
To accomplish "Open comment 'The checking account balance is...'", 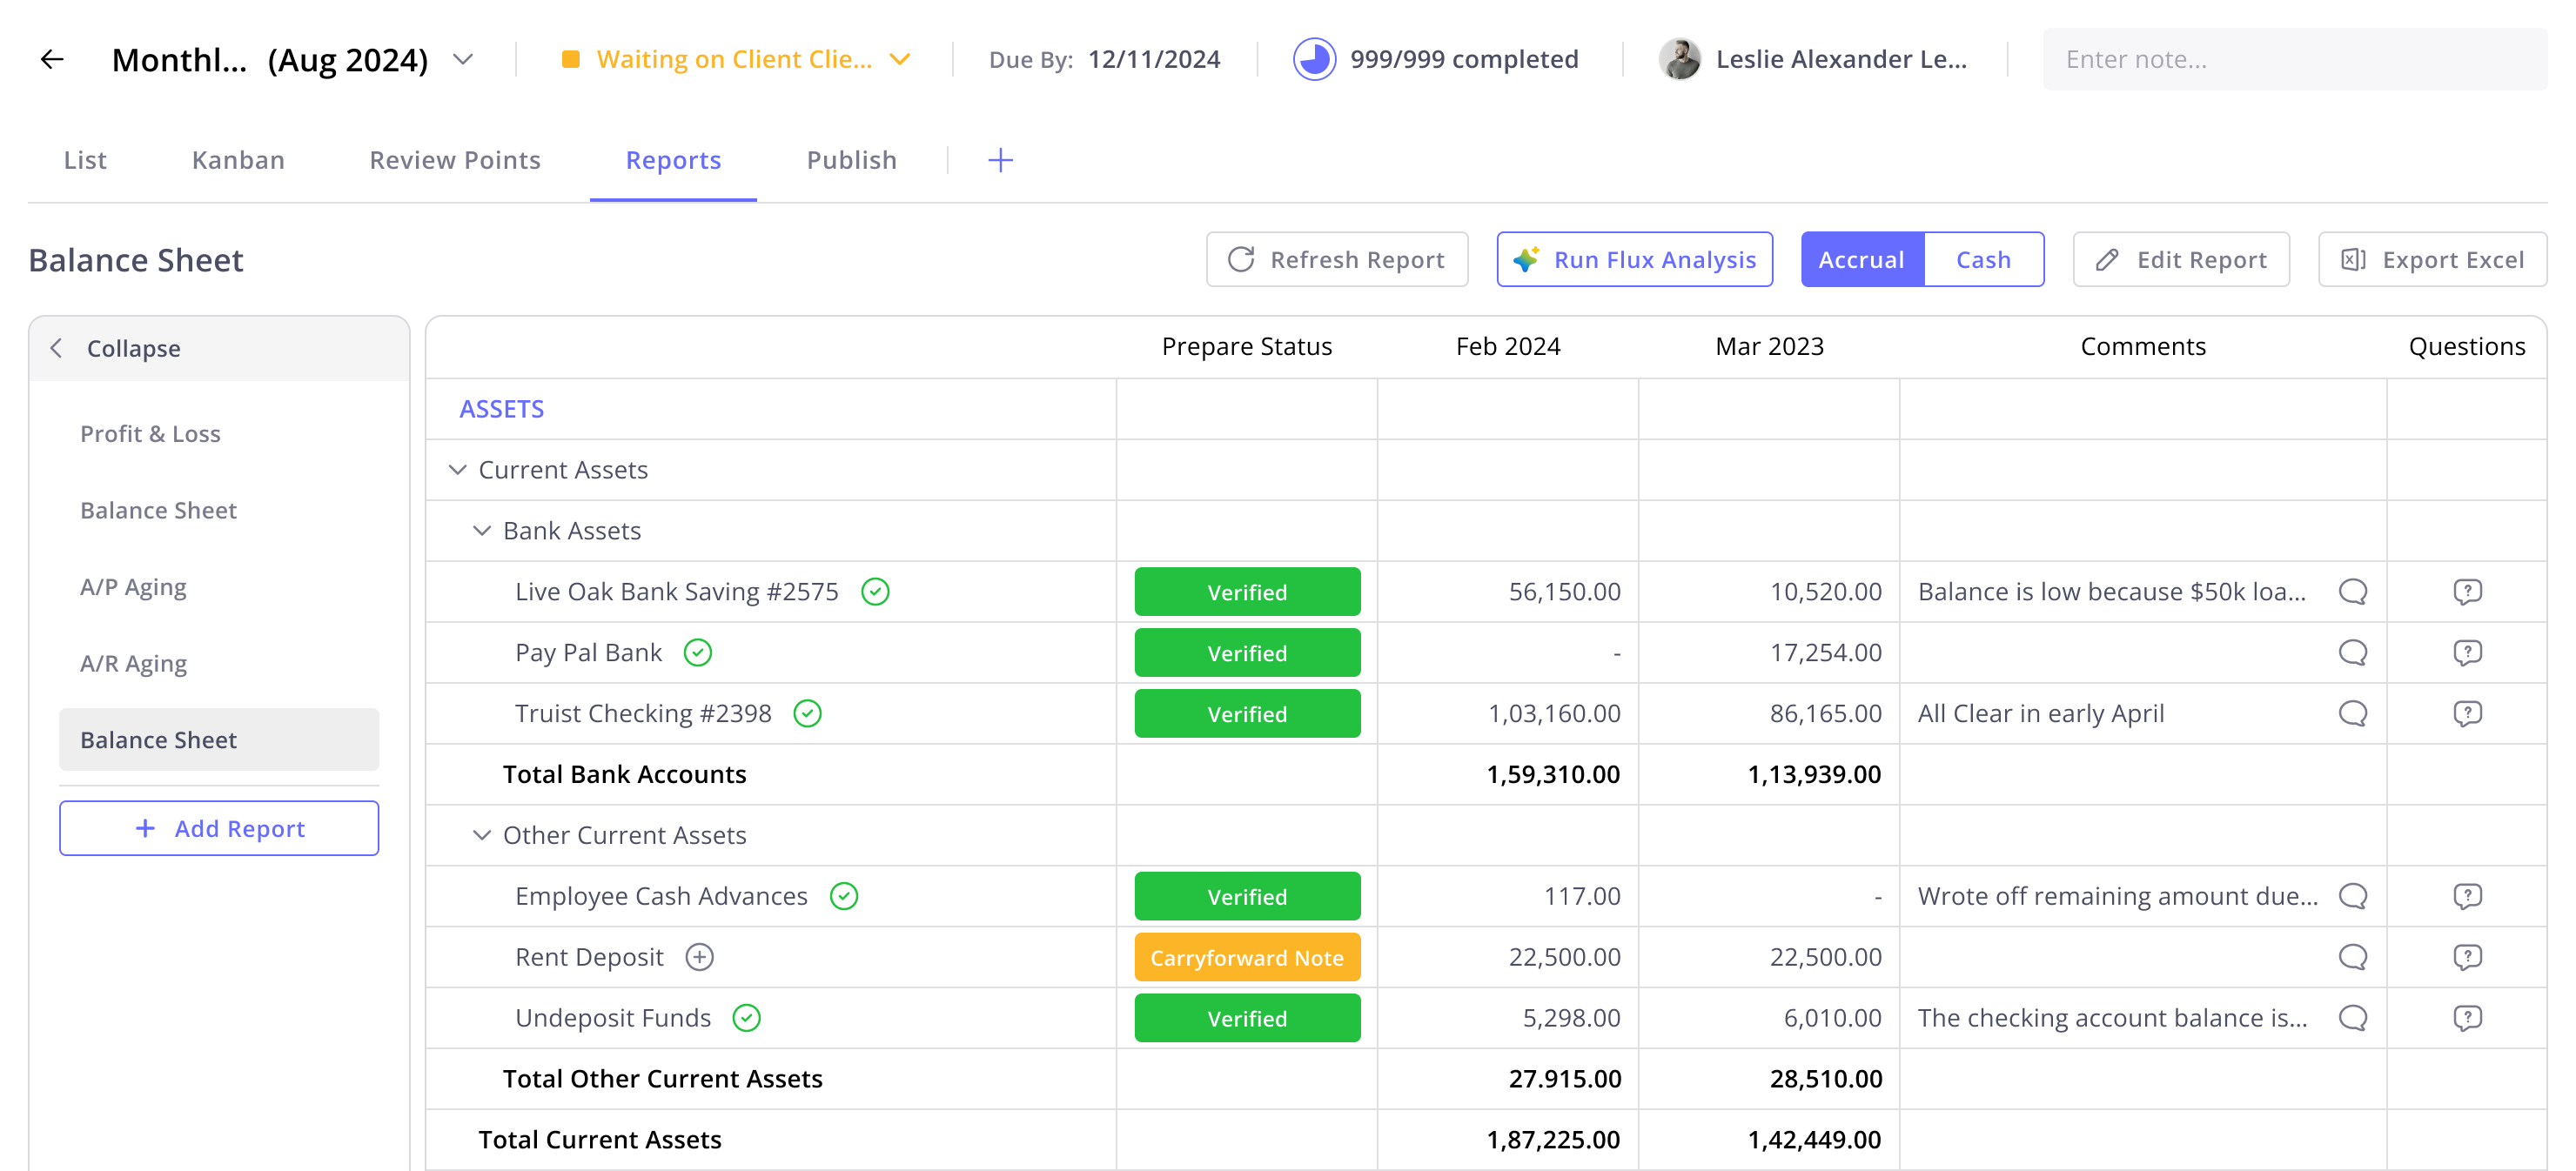I will (2112, 1018).
